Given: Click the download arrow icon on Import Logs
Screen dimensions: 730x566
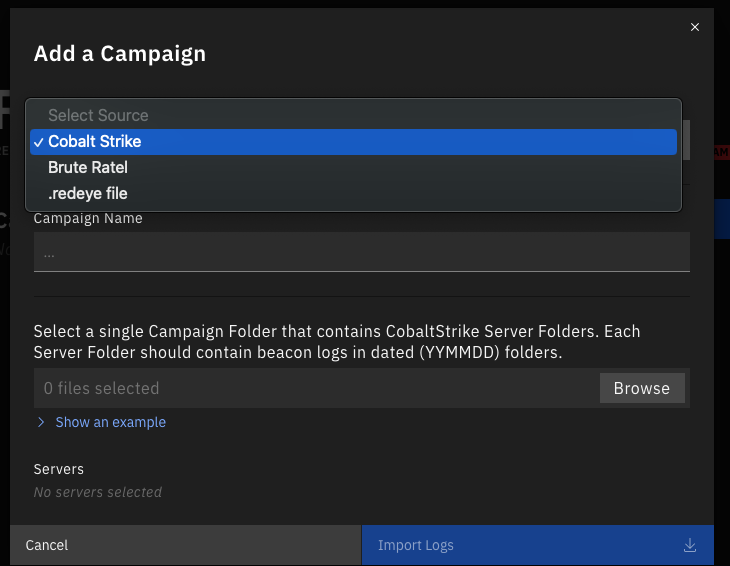Looking at the screenshot, I should [689, 545].
